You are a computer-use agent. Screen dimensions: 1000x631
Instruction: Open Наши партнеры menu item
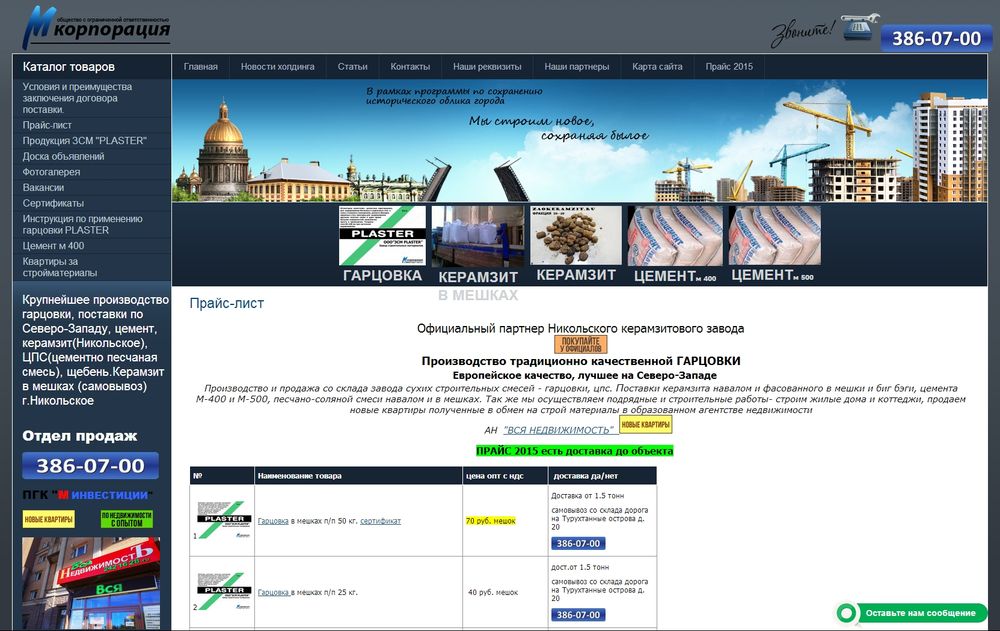click(577, 66)
